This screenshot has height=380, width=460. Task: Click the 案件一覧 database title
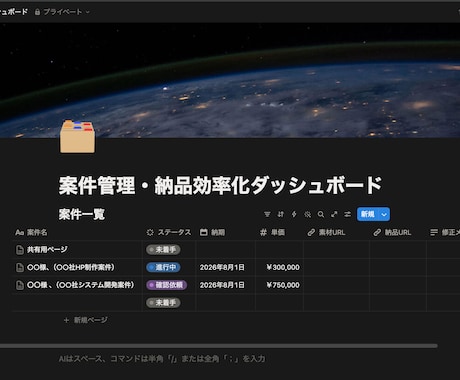(82, 214)
